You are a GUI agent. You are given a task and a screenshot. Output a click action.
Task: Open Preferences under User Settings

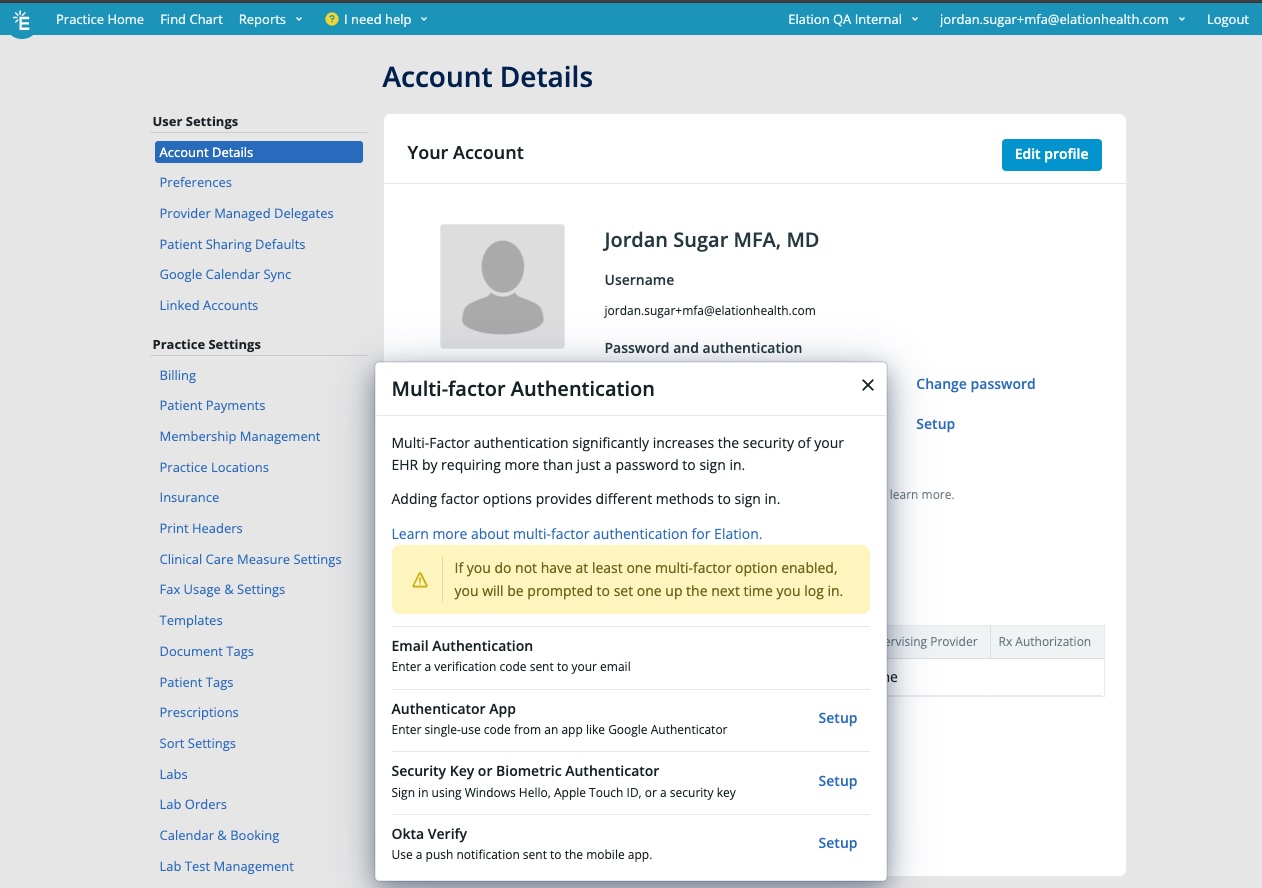(x=195, y=182)
